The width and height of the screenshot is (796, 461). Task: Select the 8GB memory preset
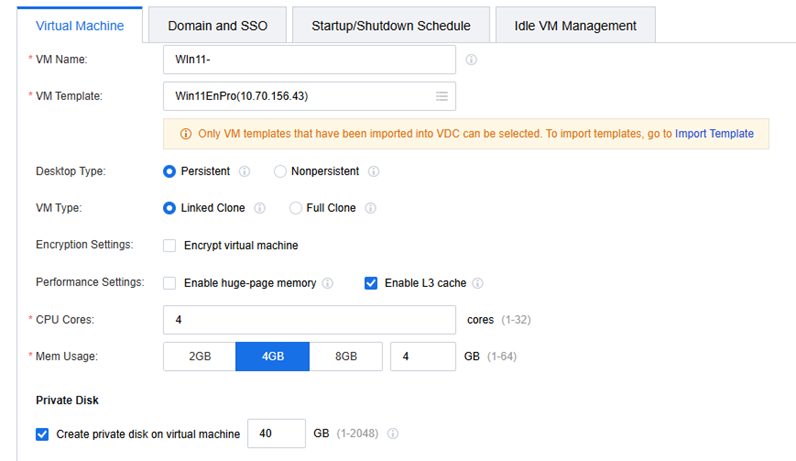[346, 357]
